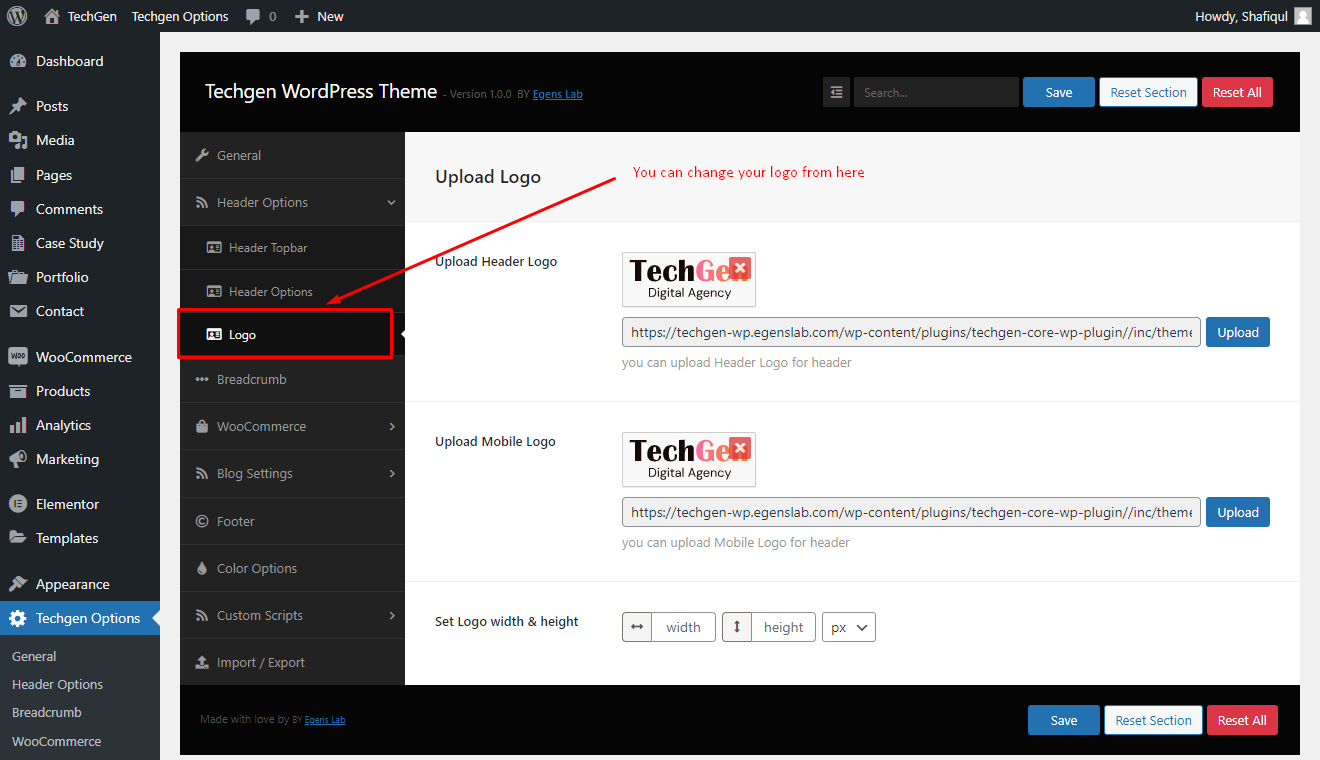Open Templates in the sidebar
This screenshot has height=760, width=1320.
point(80,538)
